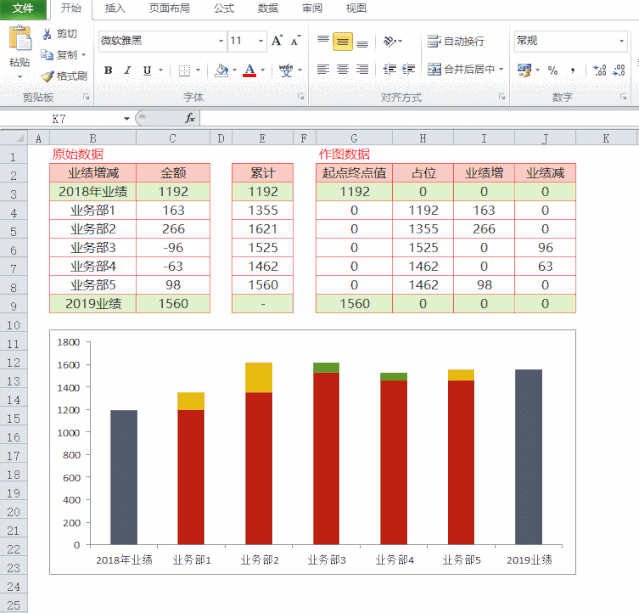Click the Copy (复制) icon
The height and width of the screenshot is (613, 639).
tap(47, 54)
